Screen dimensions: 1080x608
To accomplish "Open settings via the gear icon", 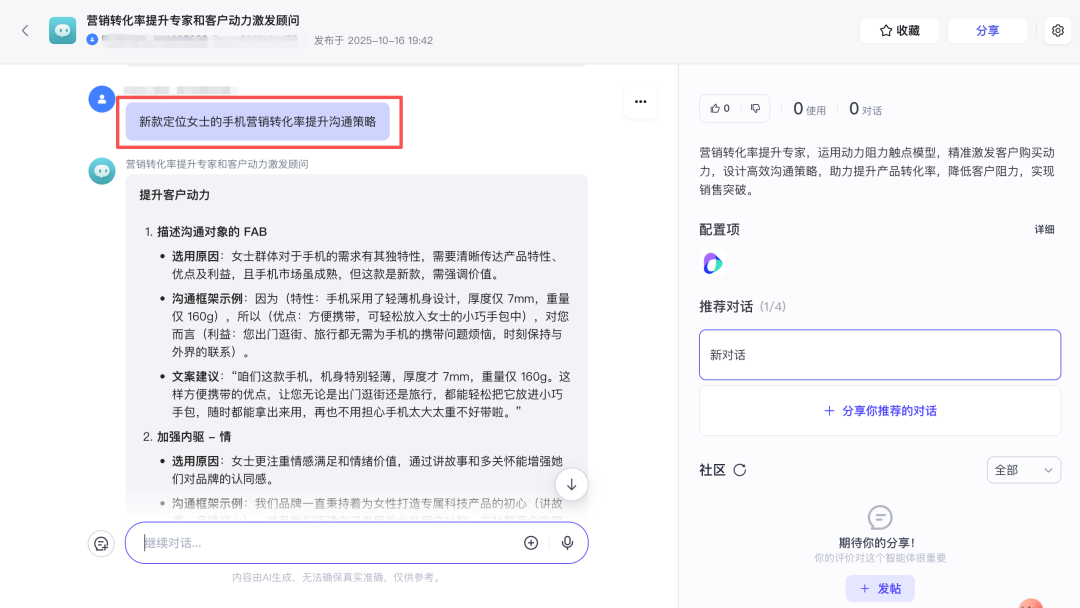I will point(1058,30).
